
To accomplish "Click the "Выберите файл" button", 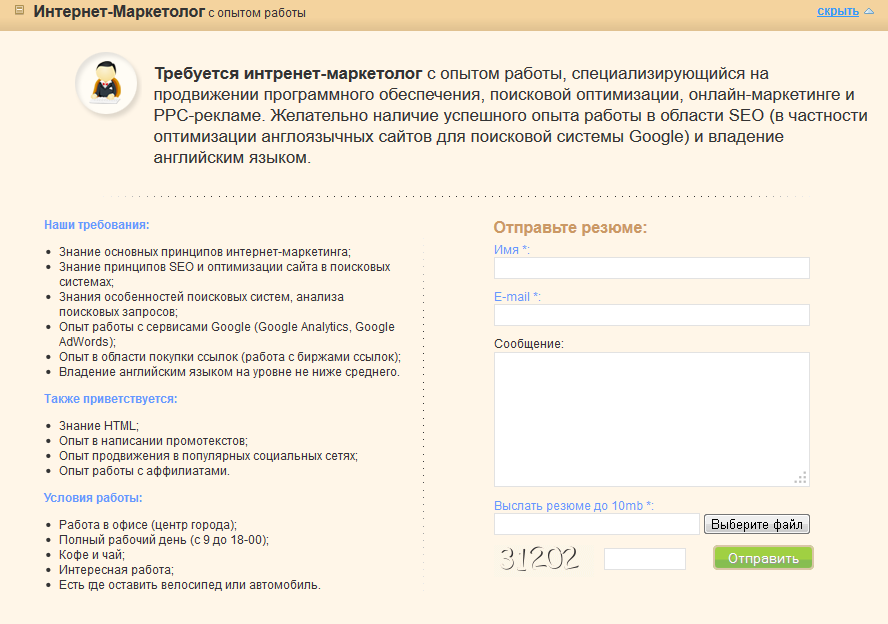I will coord(757,524).
